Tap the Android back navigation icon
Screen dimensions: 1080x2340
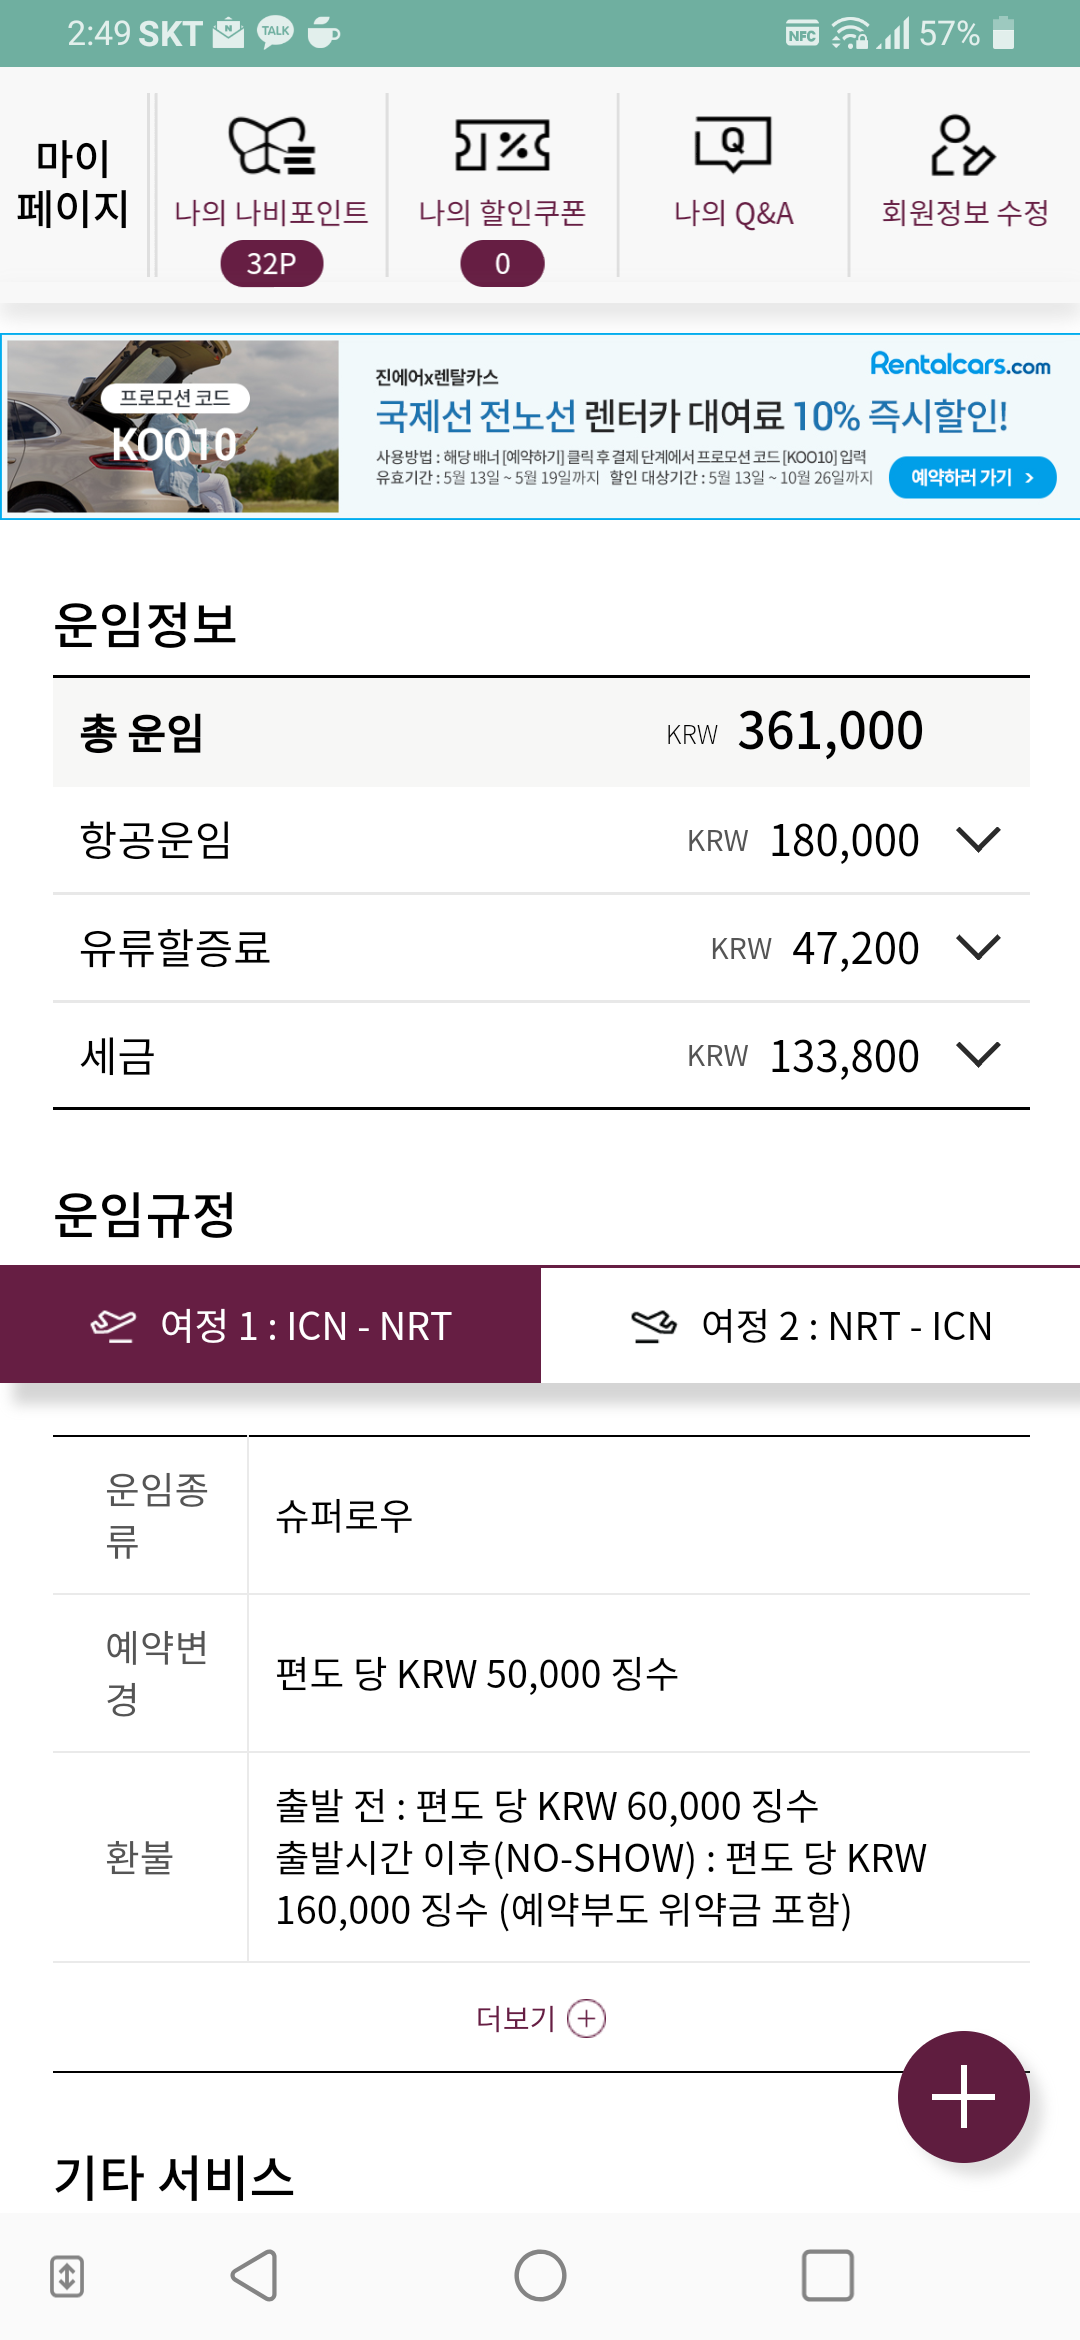click(x=255, y=2276)
